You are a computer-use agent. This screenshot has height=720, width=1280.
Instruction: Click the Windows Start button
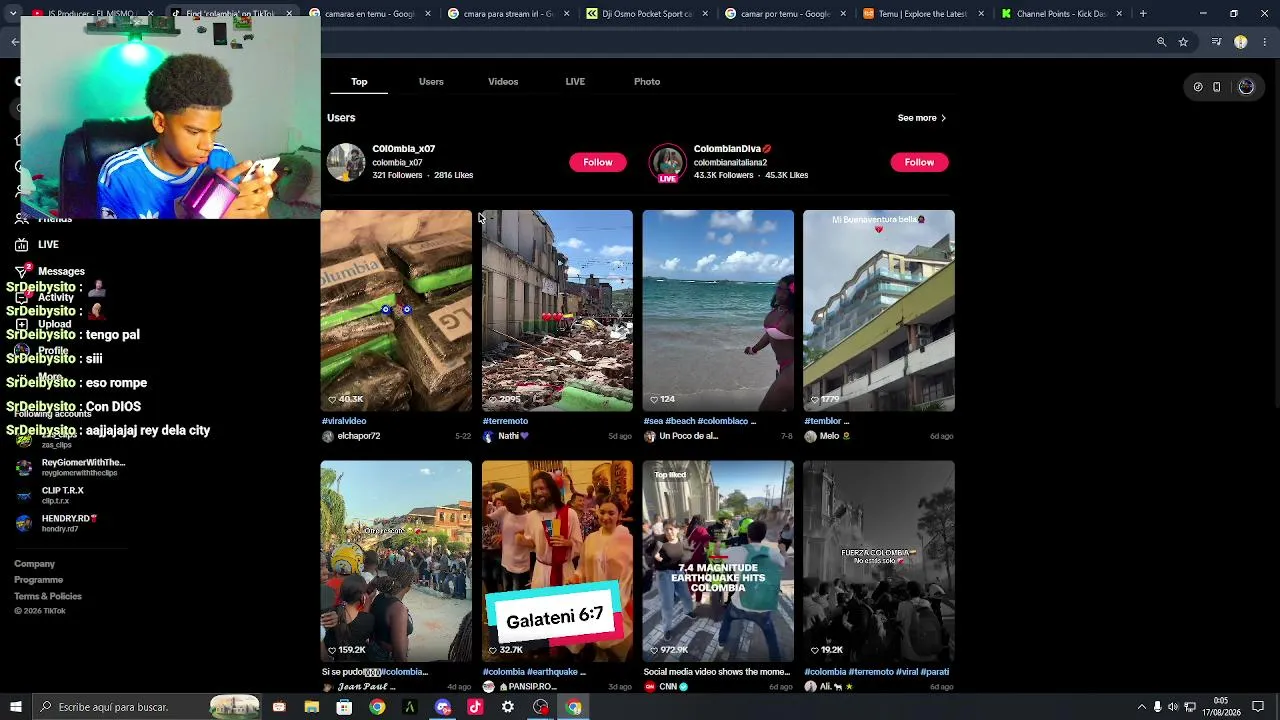tap(15, 707)
